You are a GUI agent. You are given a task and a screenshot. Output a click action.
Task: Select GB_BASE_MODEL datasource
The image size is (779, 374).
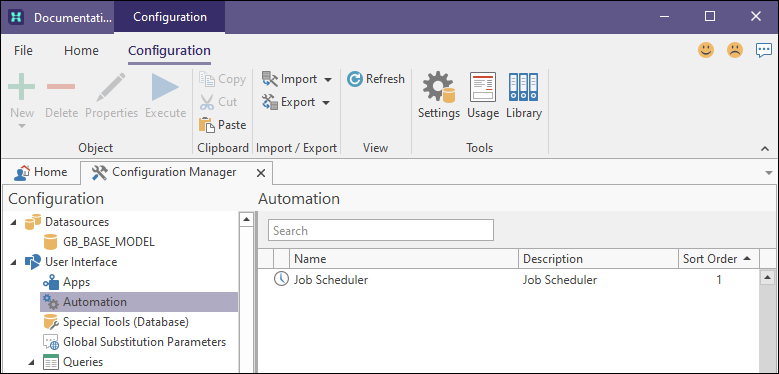(x=109, y=242)
